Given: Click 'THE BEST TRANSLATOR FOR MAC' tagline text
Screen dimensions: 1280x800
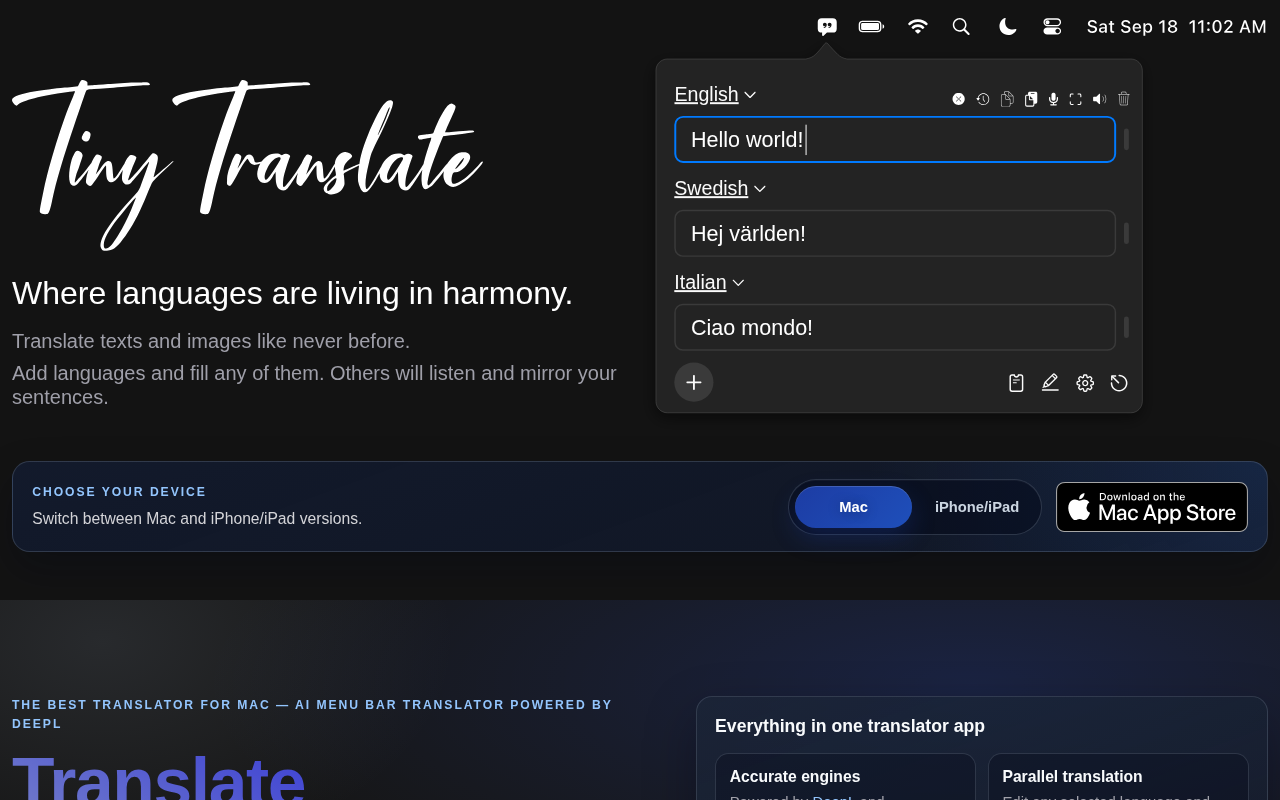Looking at the screenshot, I should click(x=141, y=705).
